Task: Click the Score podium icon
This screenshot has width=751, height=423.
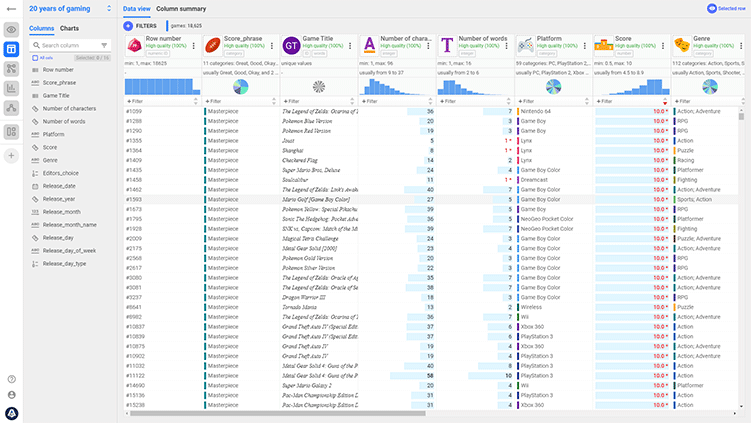Action: click(x=603, y=46)
